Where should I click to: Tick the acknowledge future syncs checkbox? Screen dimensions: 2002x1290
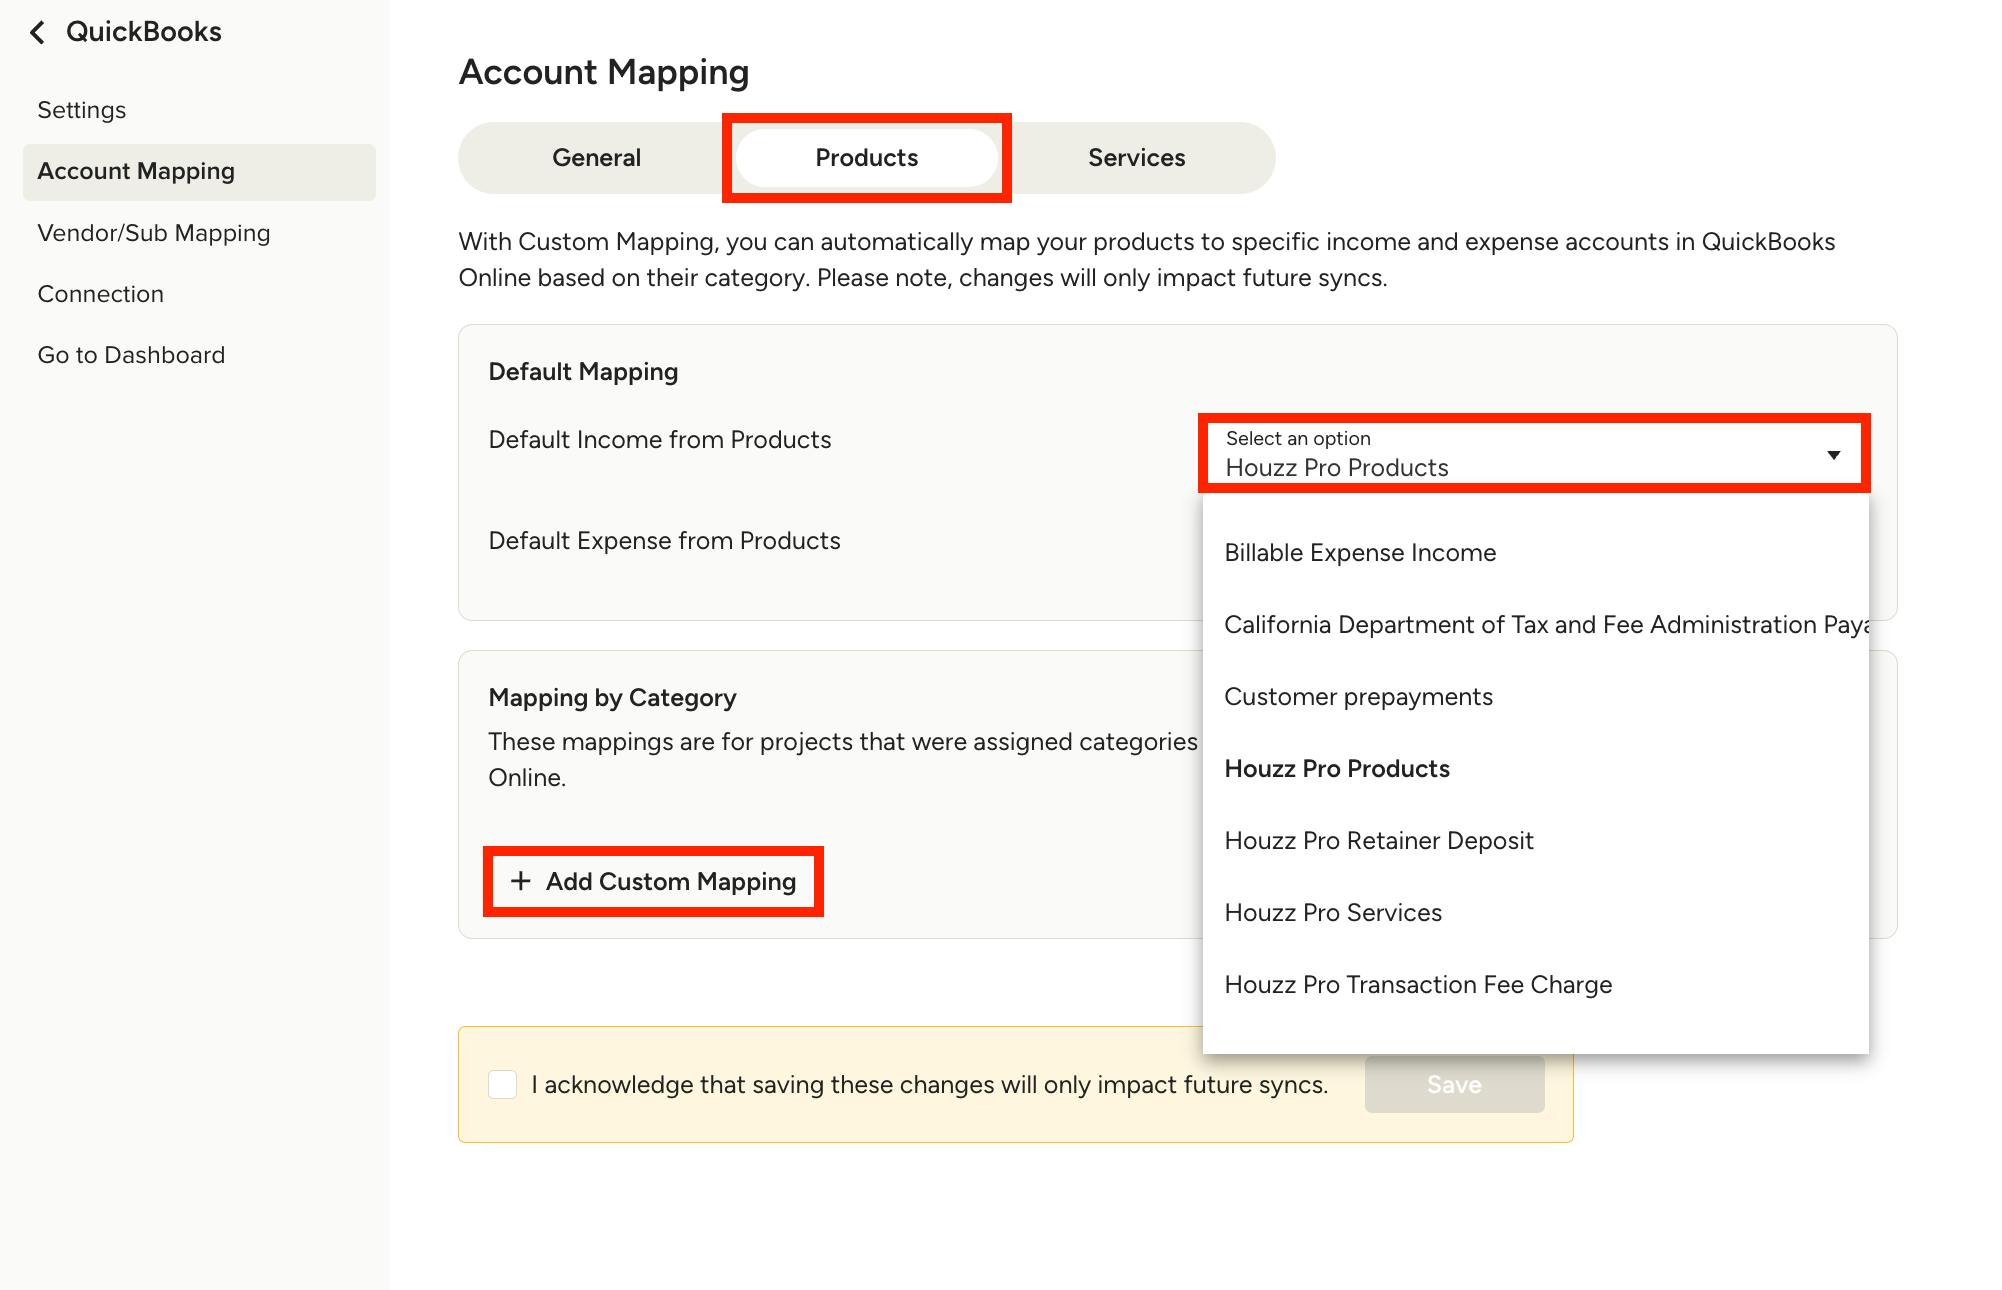(x=502, y=1085)
